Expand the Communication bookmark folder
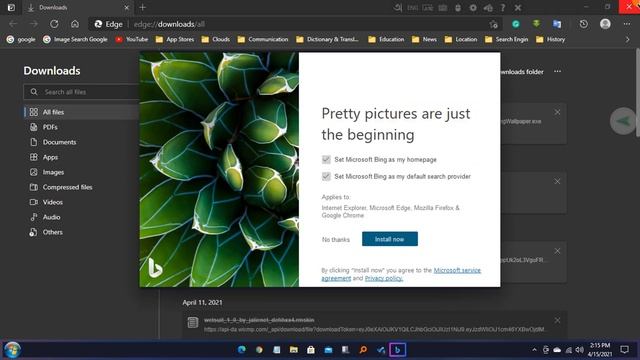 coord(263,40)
